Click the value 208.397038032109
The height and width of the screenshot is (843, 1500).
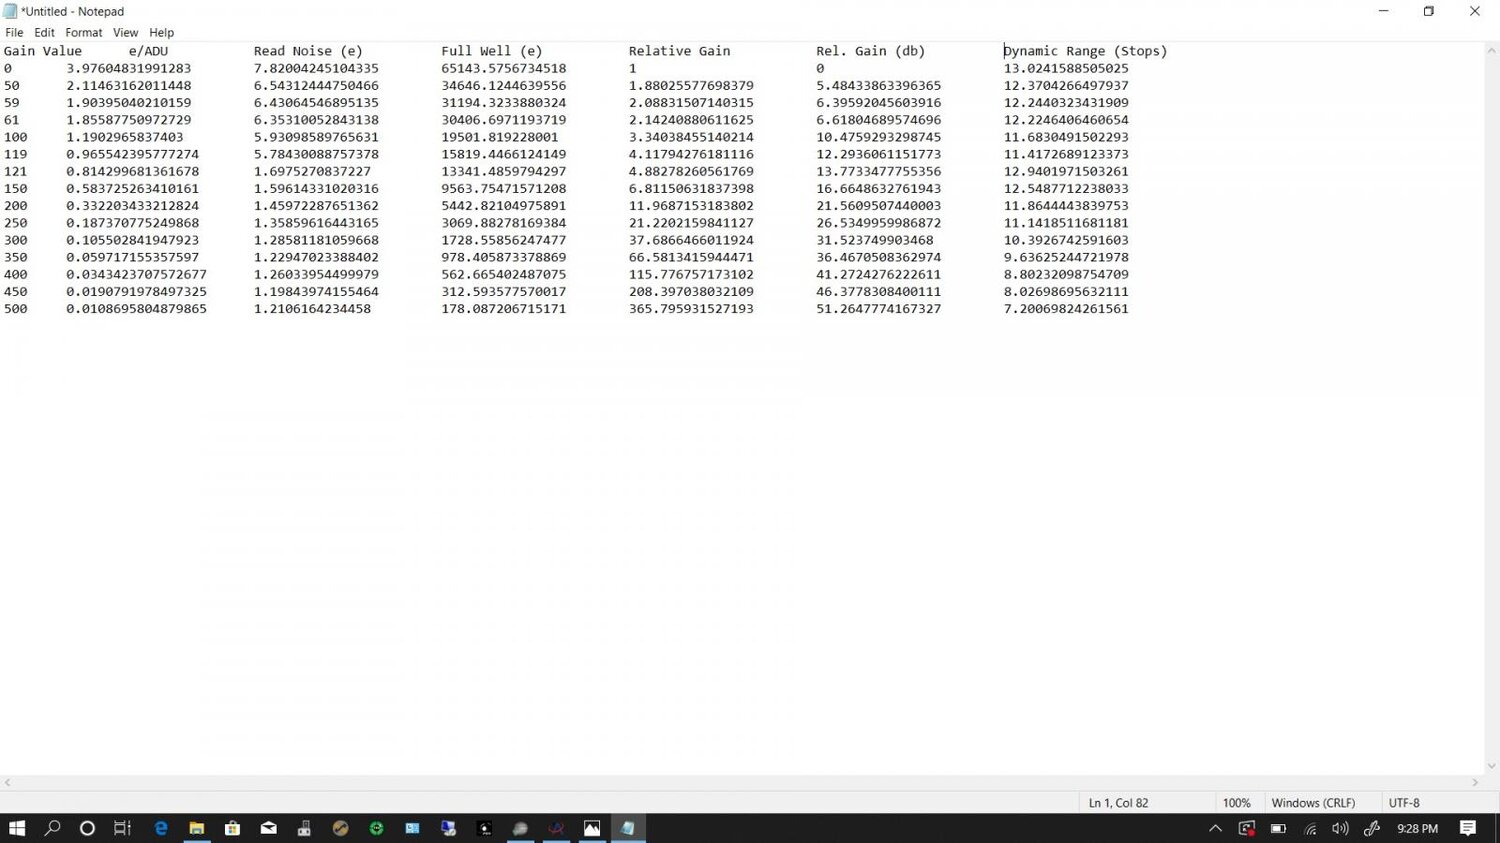(x=691, y=291)
